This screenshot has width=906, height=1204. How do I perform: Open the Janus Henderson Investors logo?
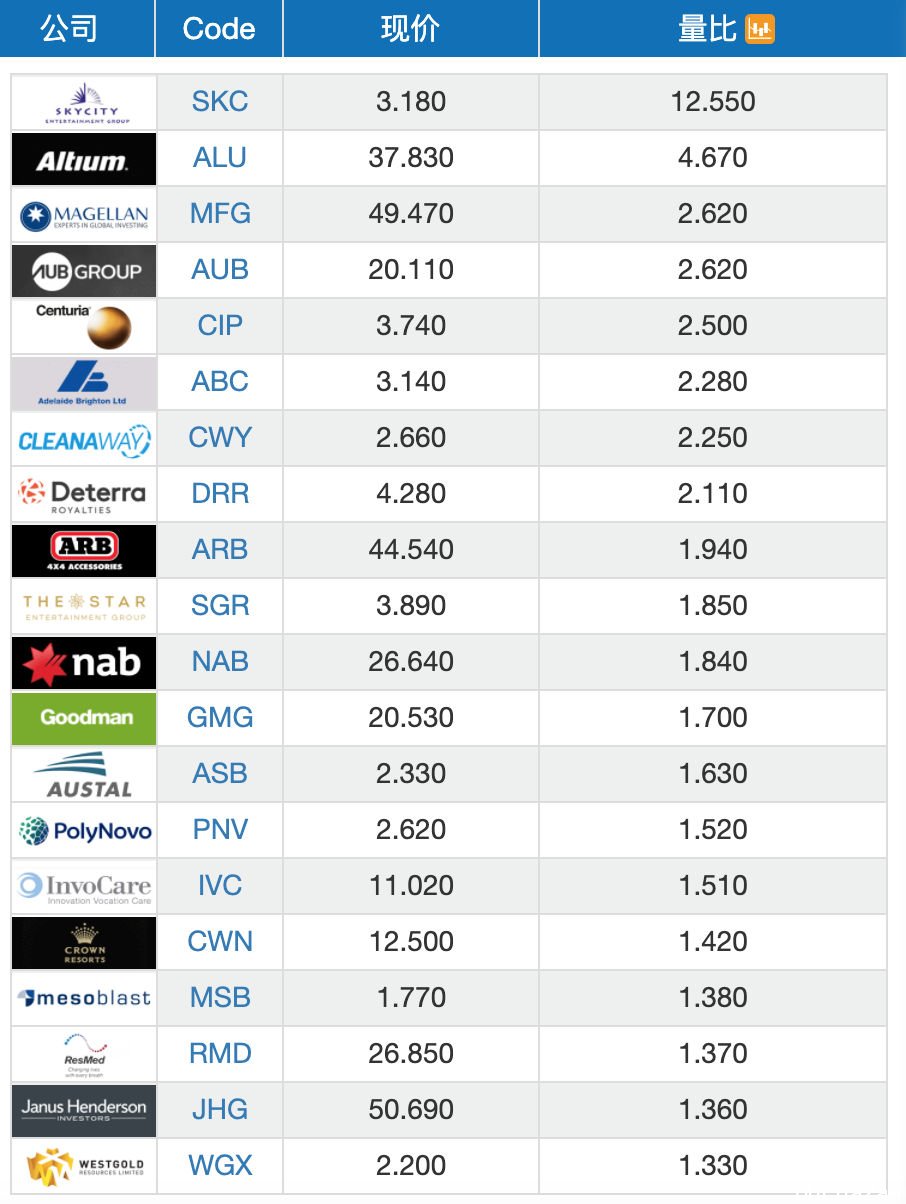84,1110
